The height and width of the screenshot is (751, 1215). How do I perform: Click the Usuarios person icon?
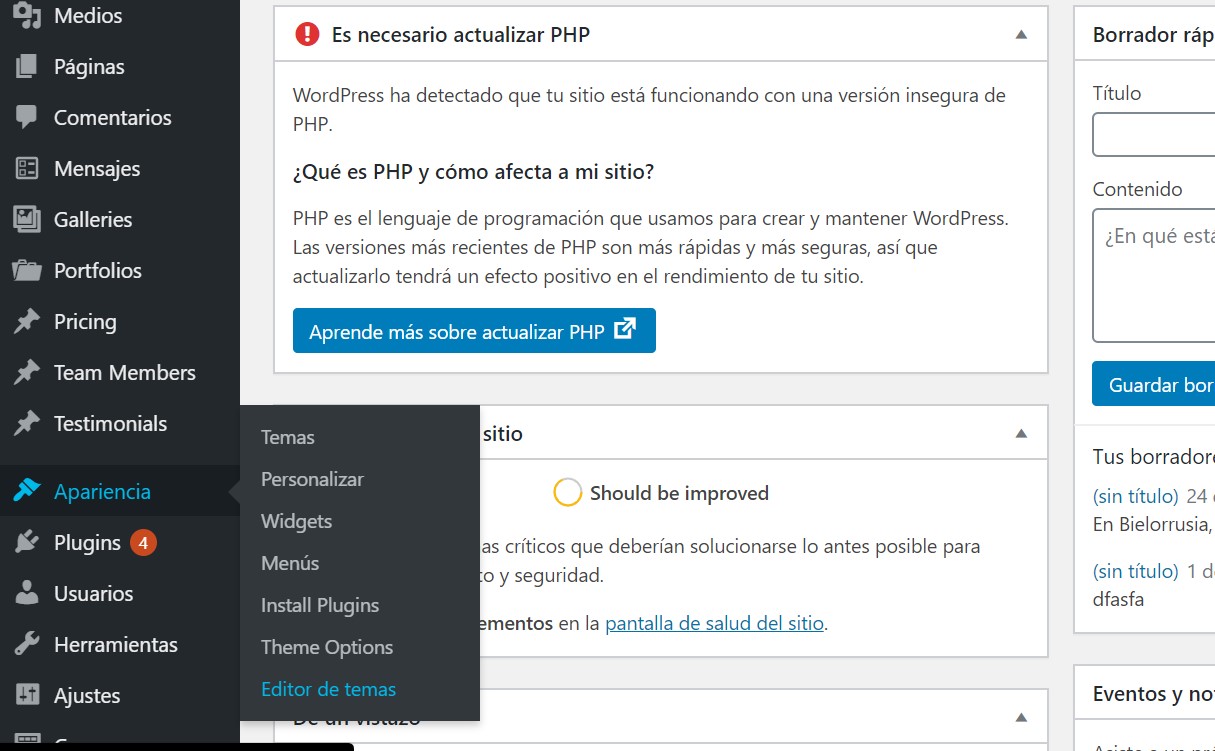coord(27,593)
